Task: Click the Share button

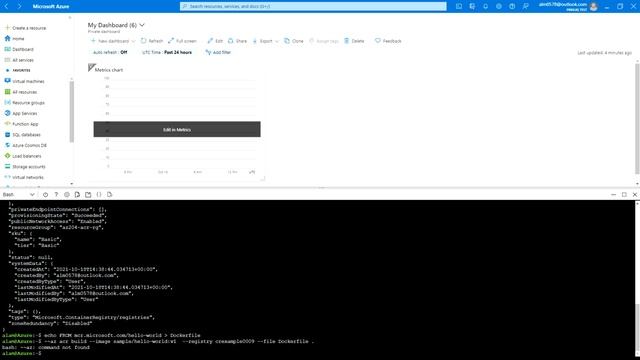Action: pyautogui.click(x=237, y=41)
